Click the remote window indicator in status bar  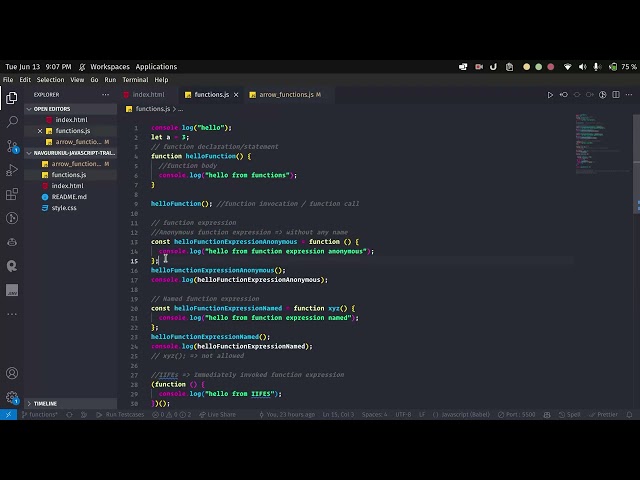tap(8, 415)
